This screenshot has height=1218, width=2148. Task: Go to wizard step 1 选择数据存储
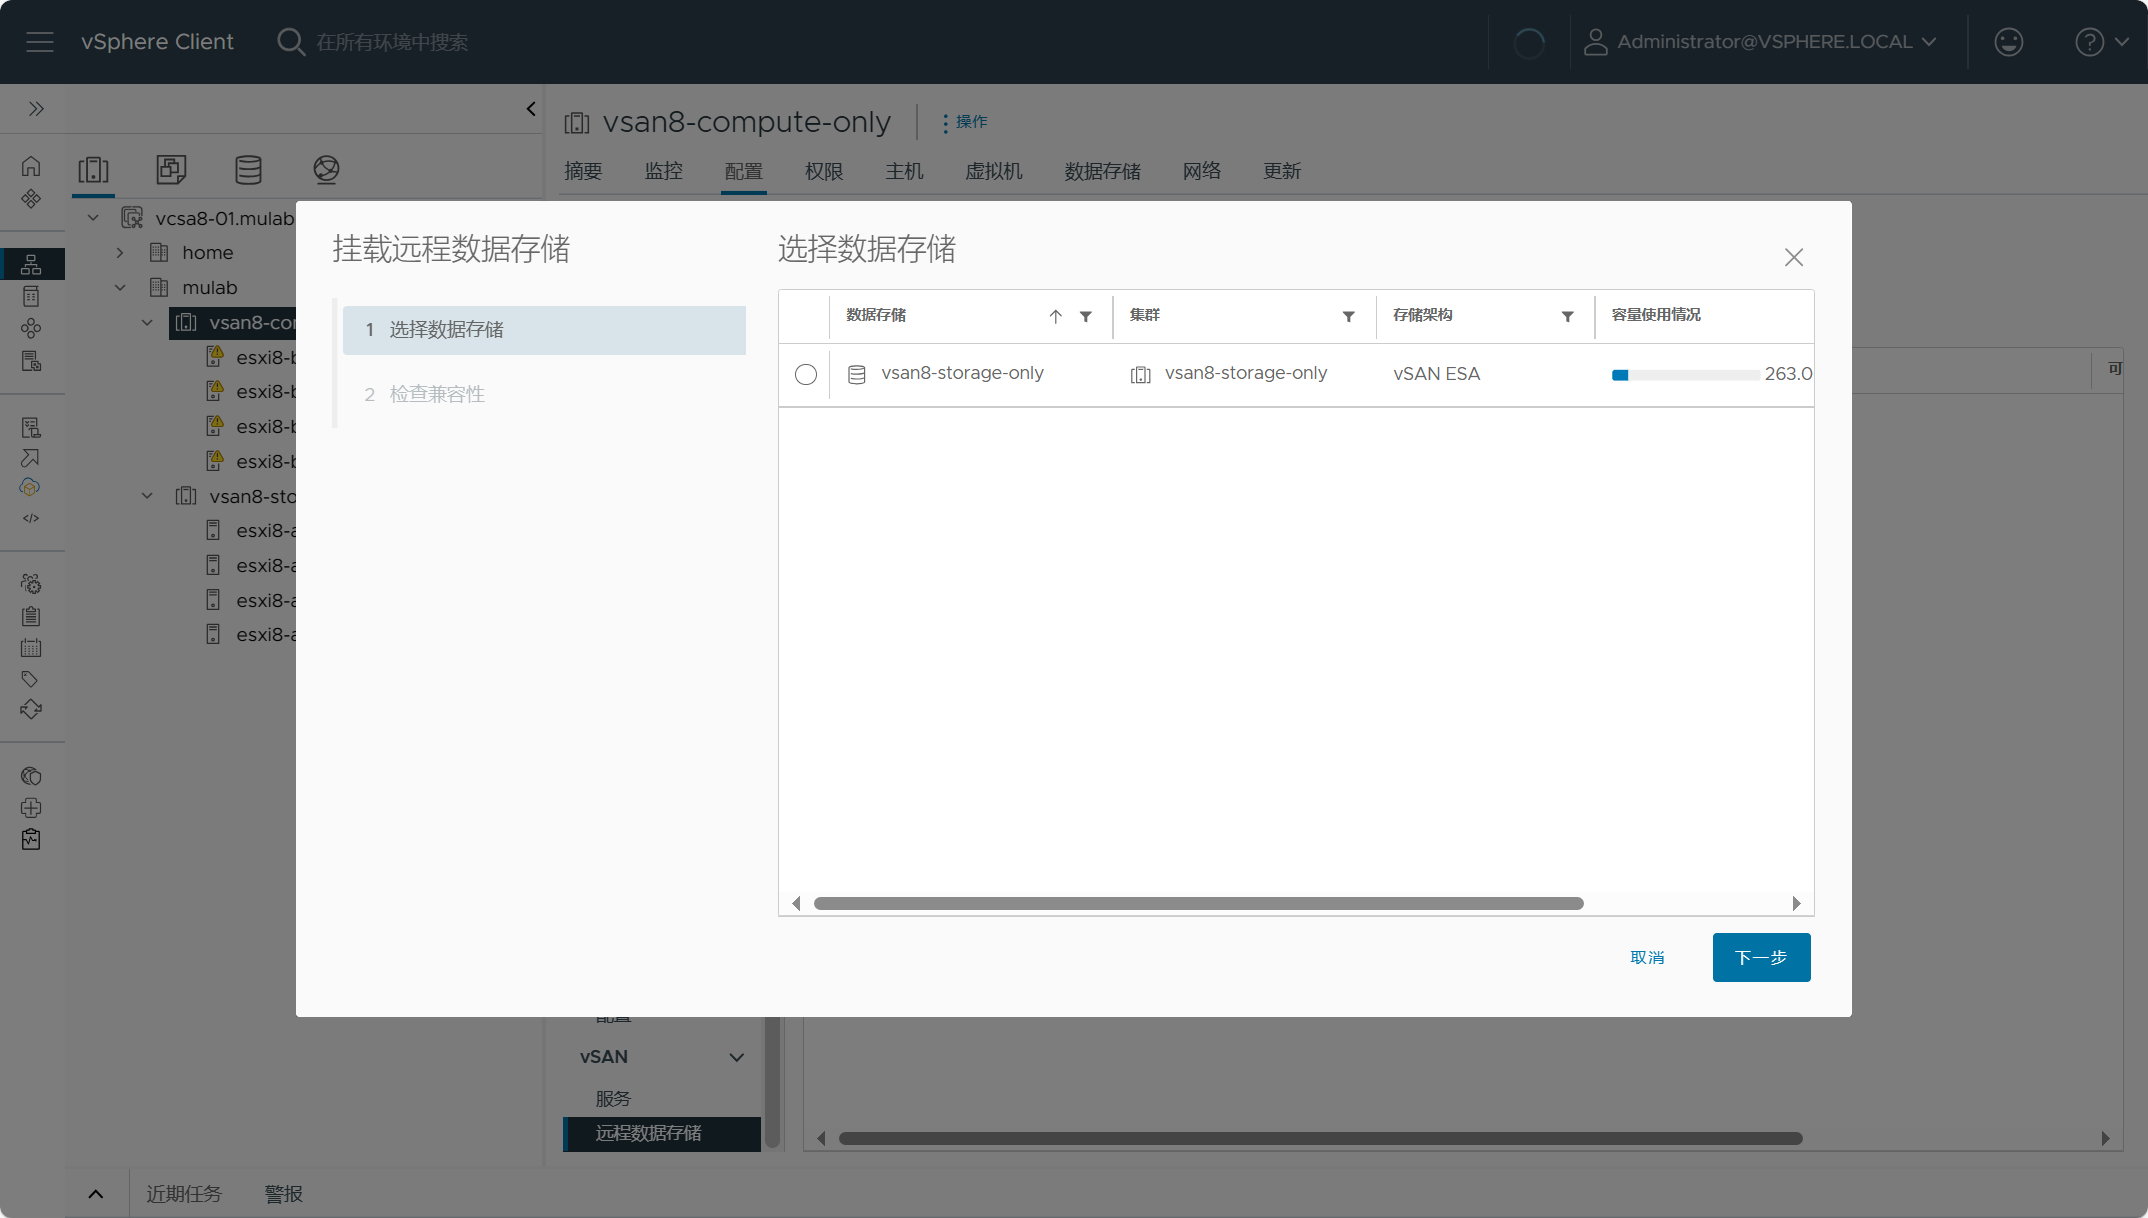coord(544,330)
